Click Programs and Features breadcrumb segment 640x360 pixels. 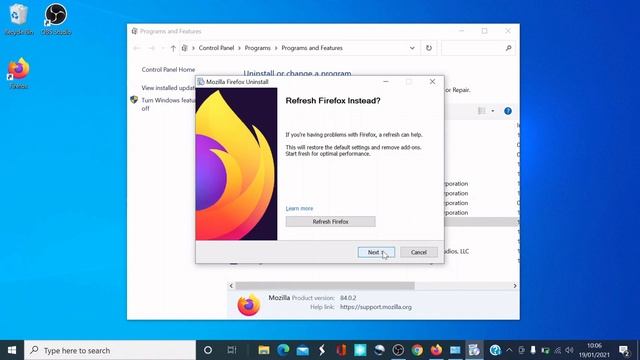coord(312,48)
